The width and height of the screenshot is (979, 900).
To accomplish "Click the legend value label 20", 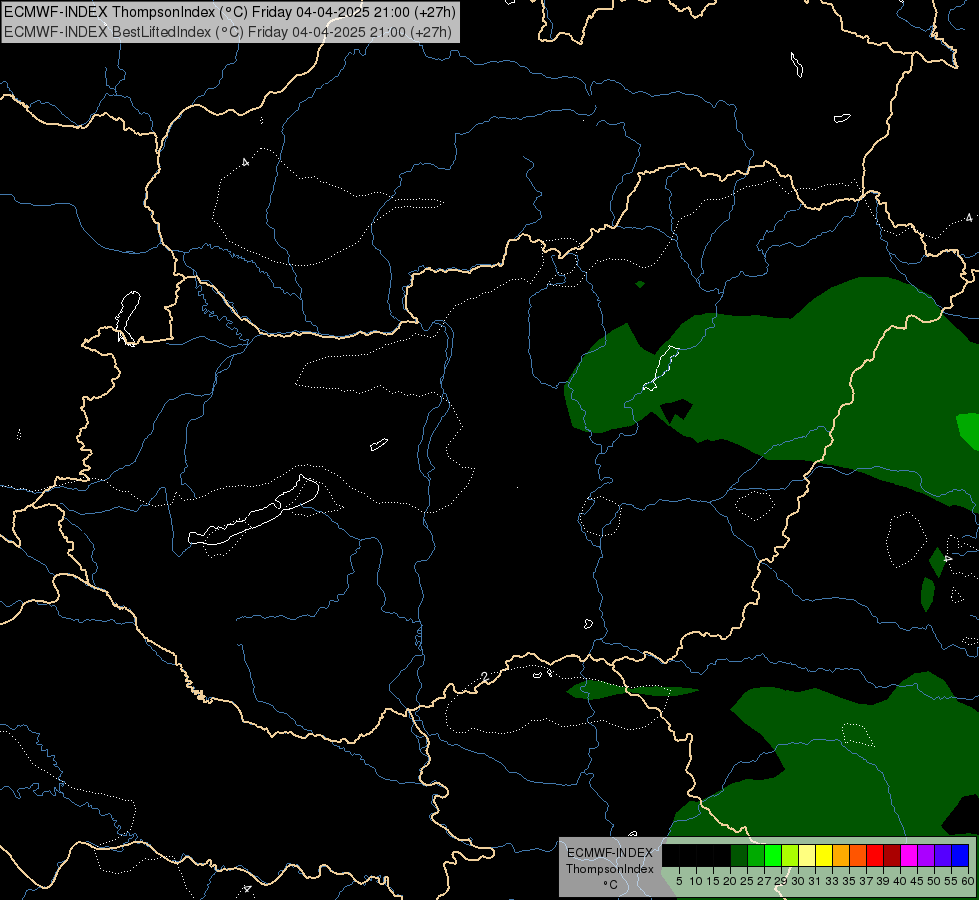I will pos(730,881).
